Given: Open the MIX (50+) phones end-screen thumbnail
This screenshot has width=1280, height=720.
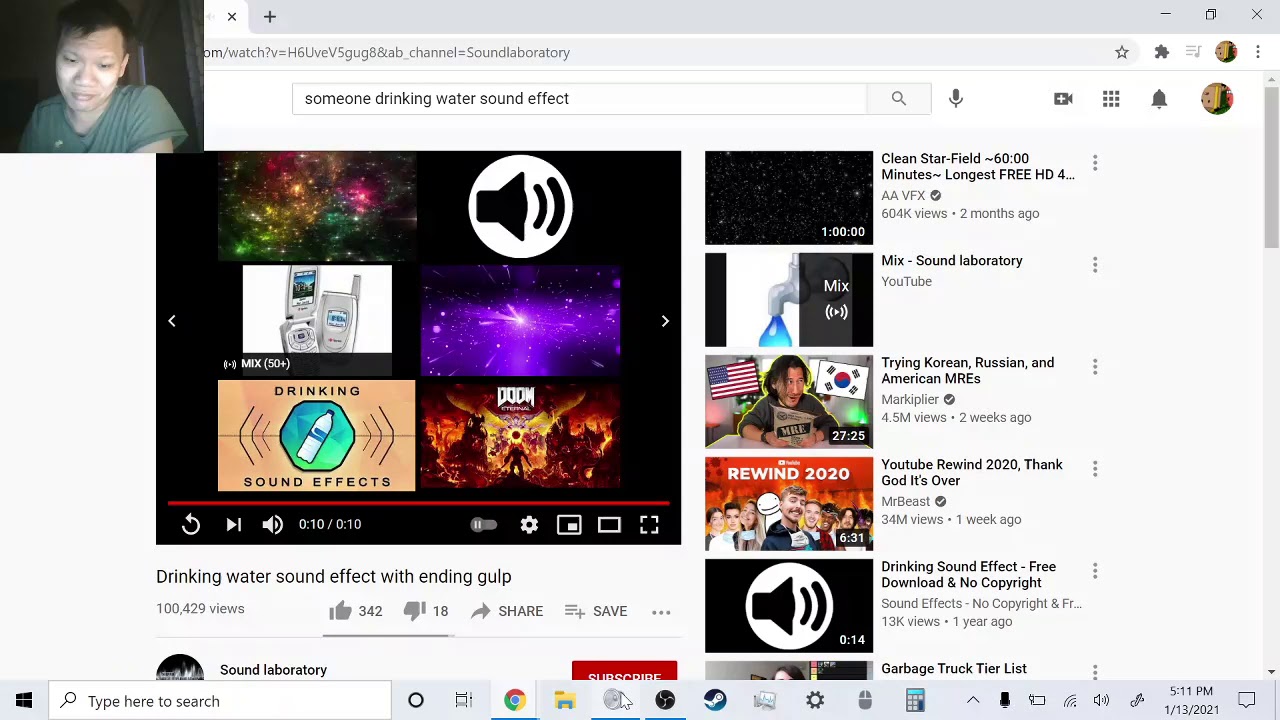Looking at the screenshot, I should 317,320.
